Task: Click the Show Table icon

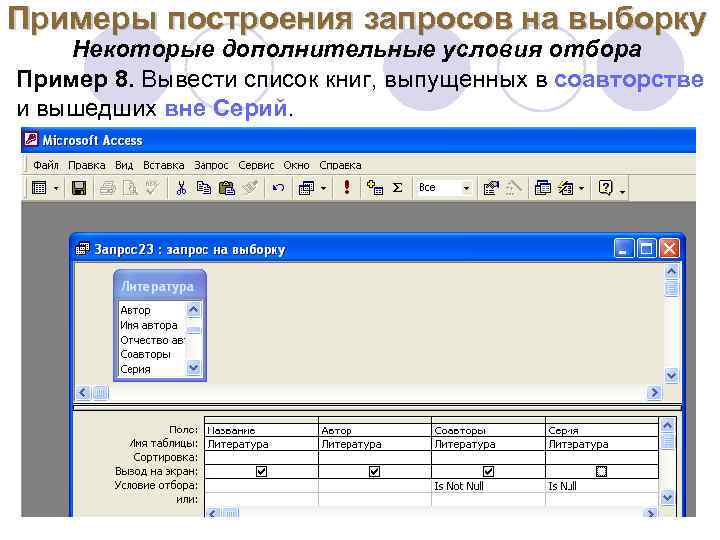Action: click(375, 188)
